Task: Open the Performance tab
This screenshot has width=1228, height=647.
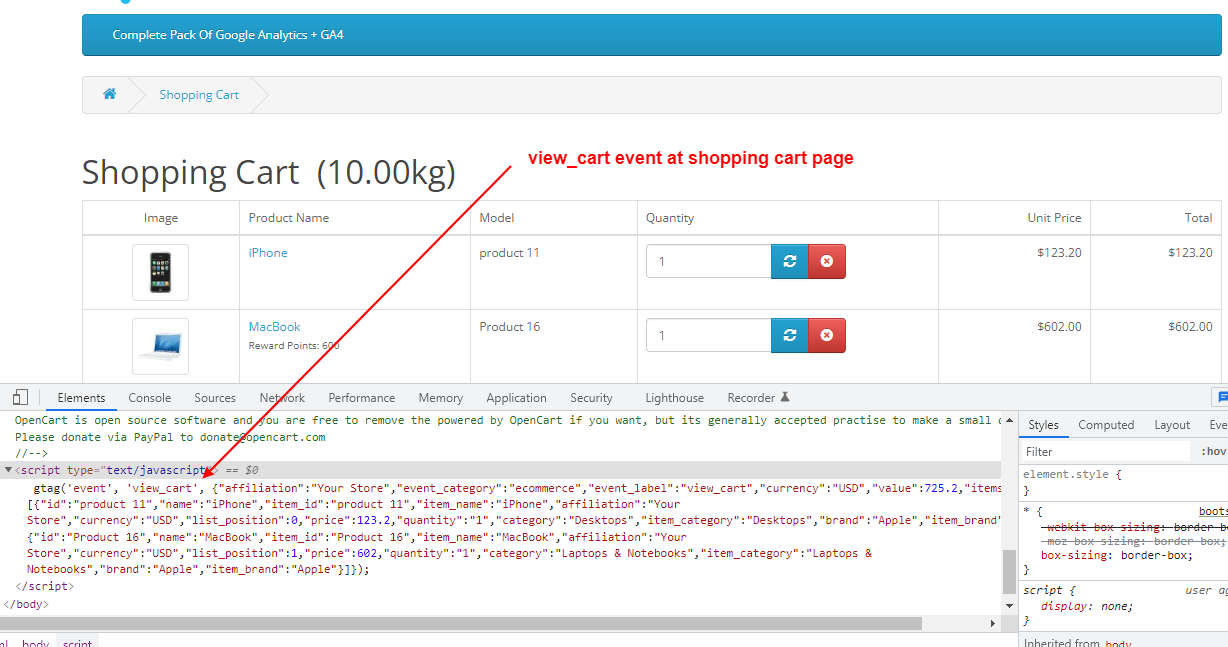Action: coord(362,397)
